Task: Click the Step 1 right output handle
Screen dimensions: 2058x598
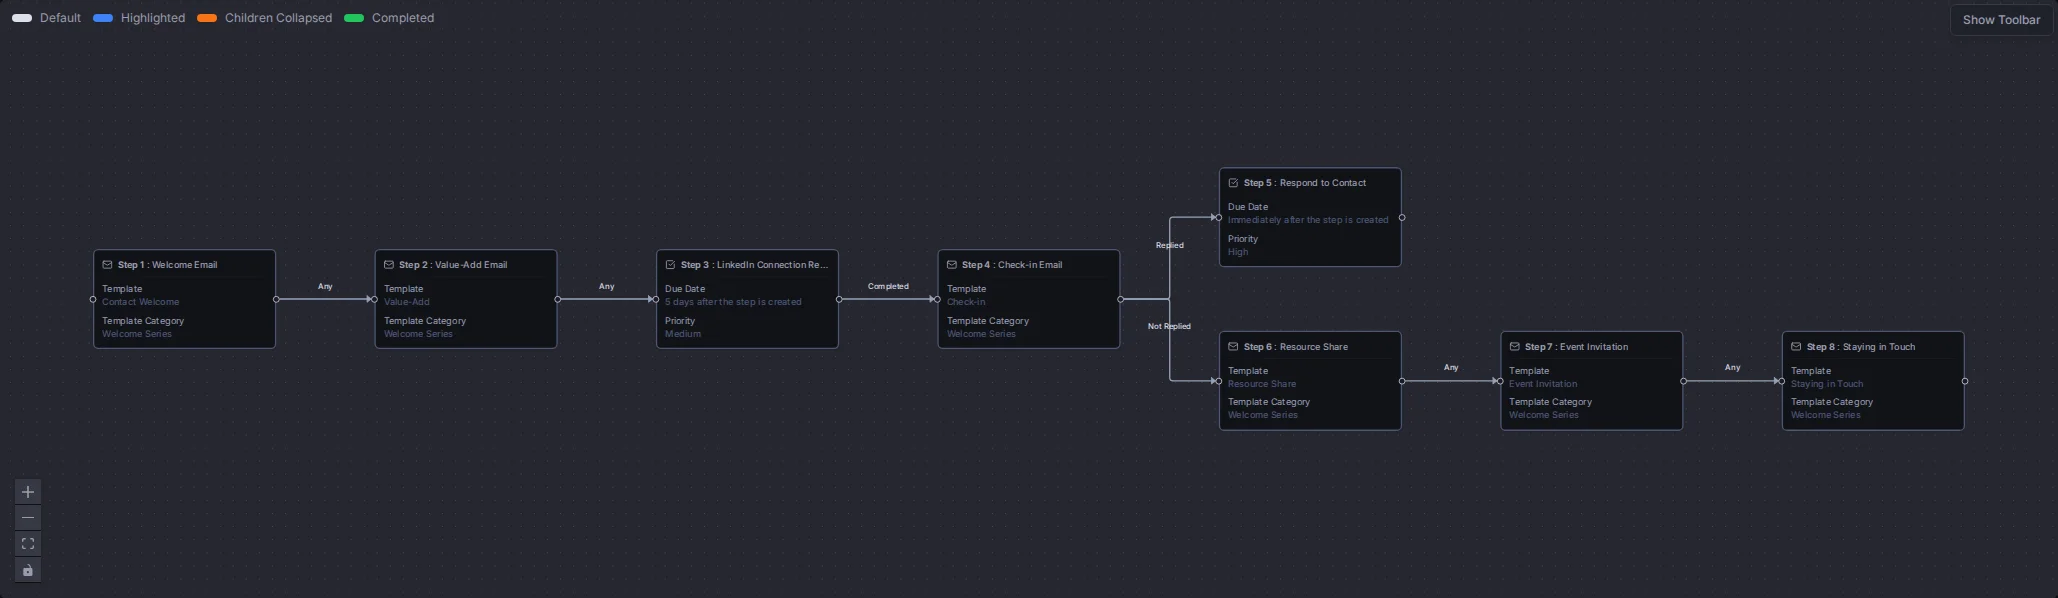Action: pyautogui.click(x=276, y=299)
